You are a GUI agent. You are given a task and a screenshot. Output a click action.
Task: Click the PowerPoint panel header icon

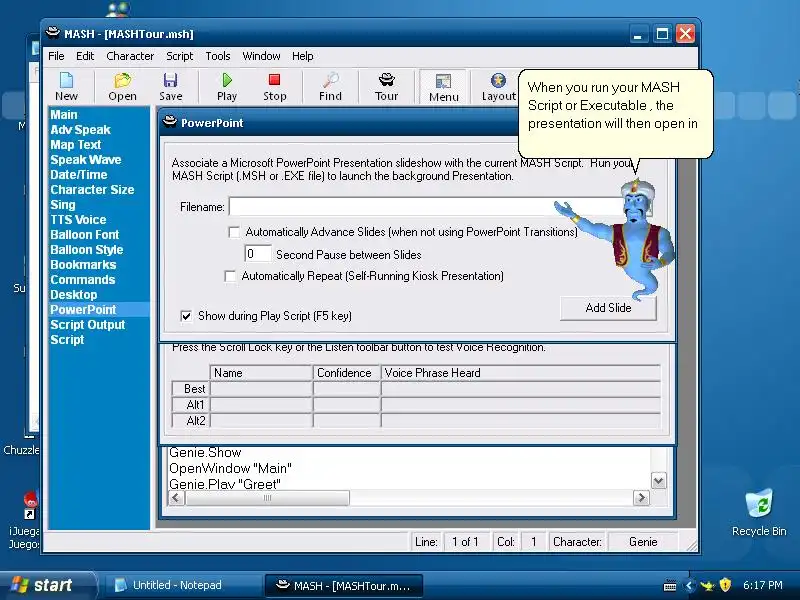(x=169, y=122)
